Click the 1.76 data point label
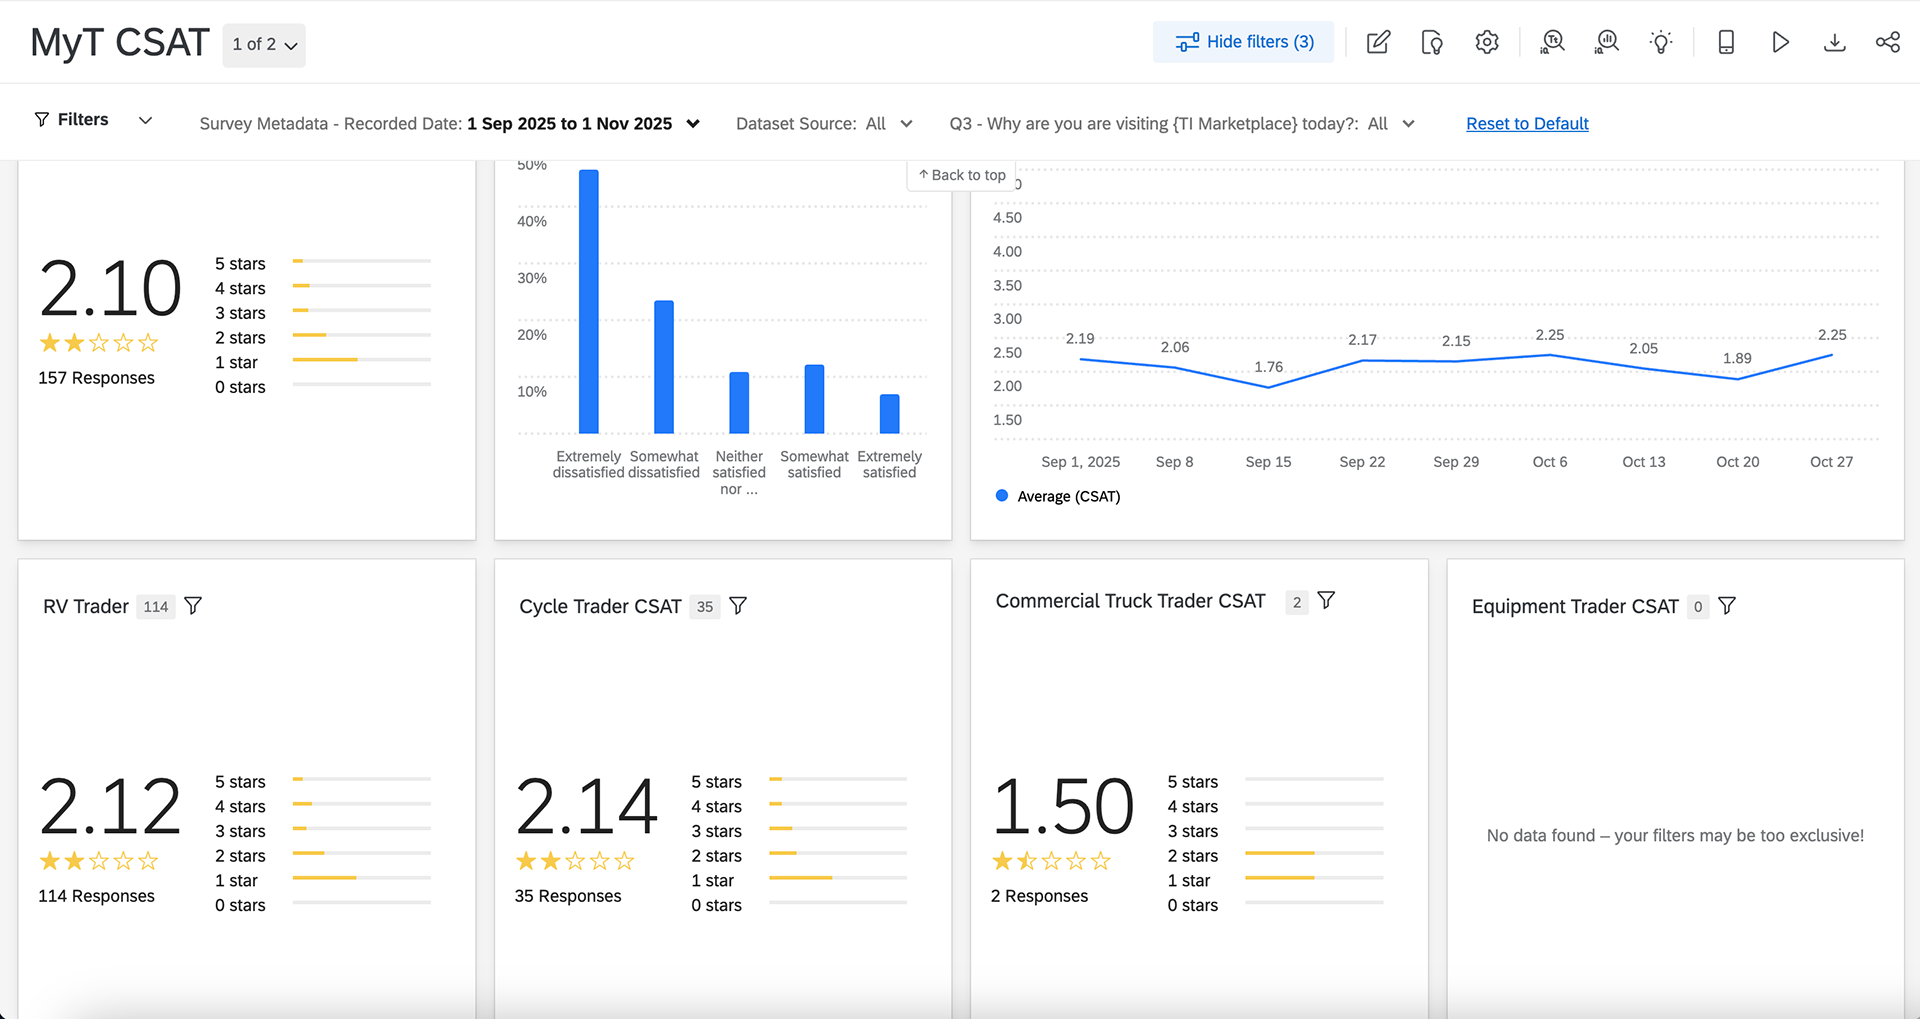The image size is (1920, 1019). click(1269, 367)
